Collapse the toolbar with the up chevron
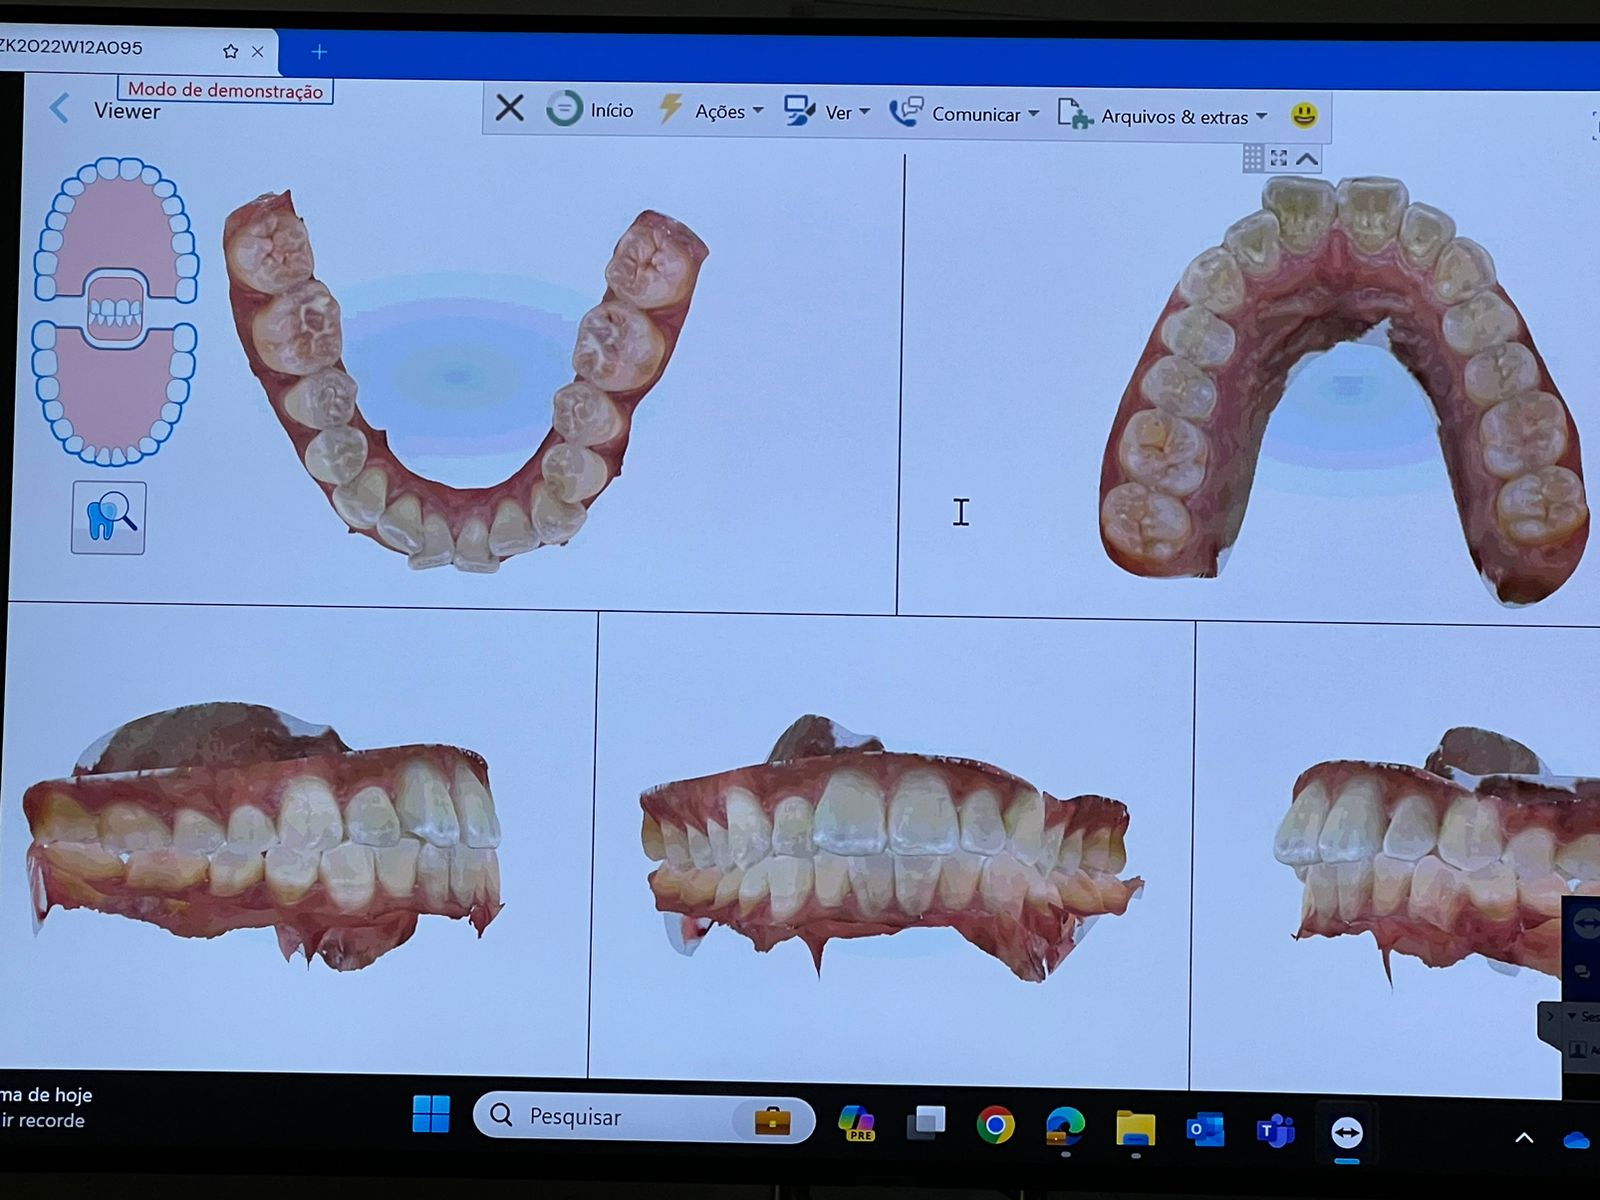The height and width of the screenshot is (1200, 1600). (x=1307, y=159)
